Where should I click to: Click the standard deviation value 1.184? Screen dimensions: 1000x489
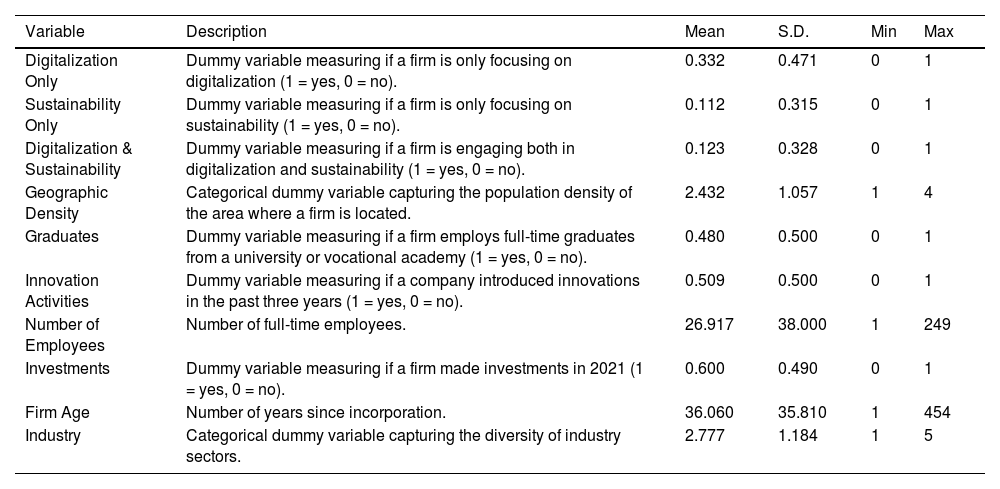[x=797, y=435]
